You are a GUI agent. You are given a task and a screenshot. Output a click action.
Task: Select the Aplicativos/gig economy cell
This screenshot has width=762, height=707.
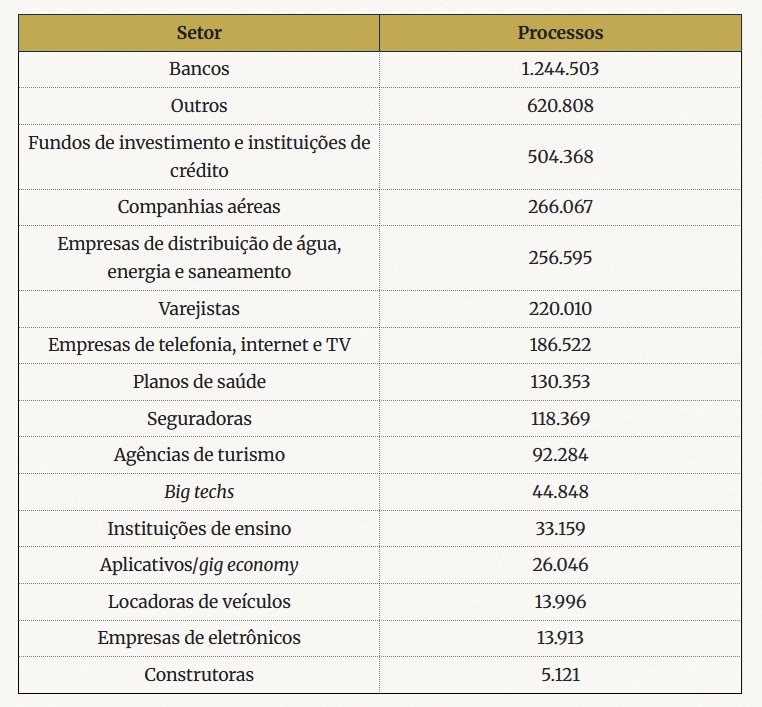pos(199,565)
